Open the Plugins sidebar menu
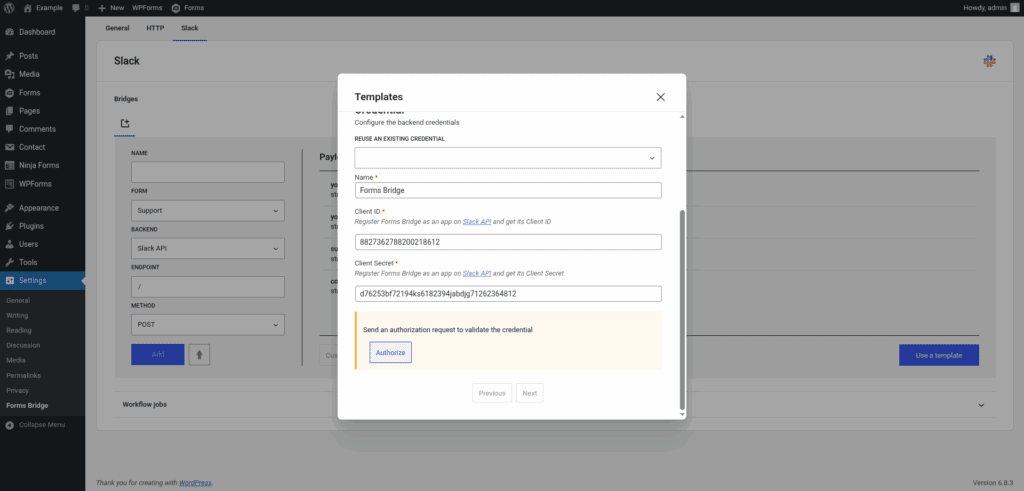Image resolution: width=1024 pixels, height=491 pixels. [31, 225]
